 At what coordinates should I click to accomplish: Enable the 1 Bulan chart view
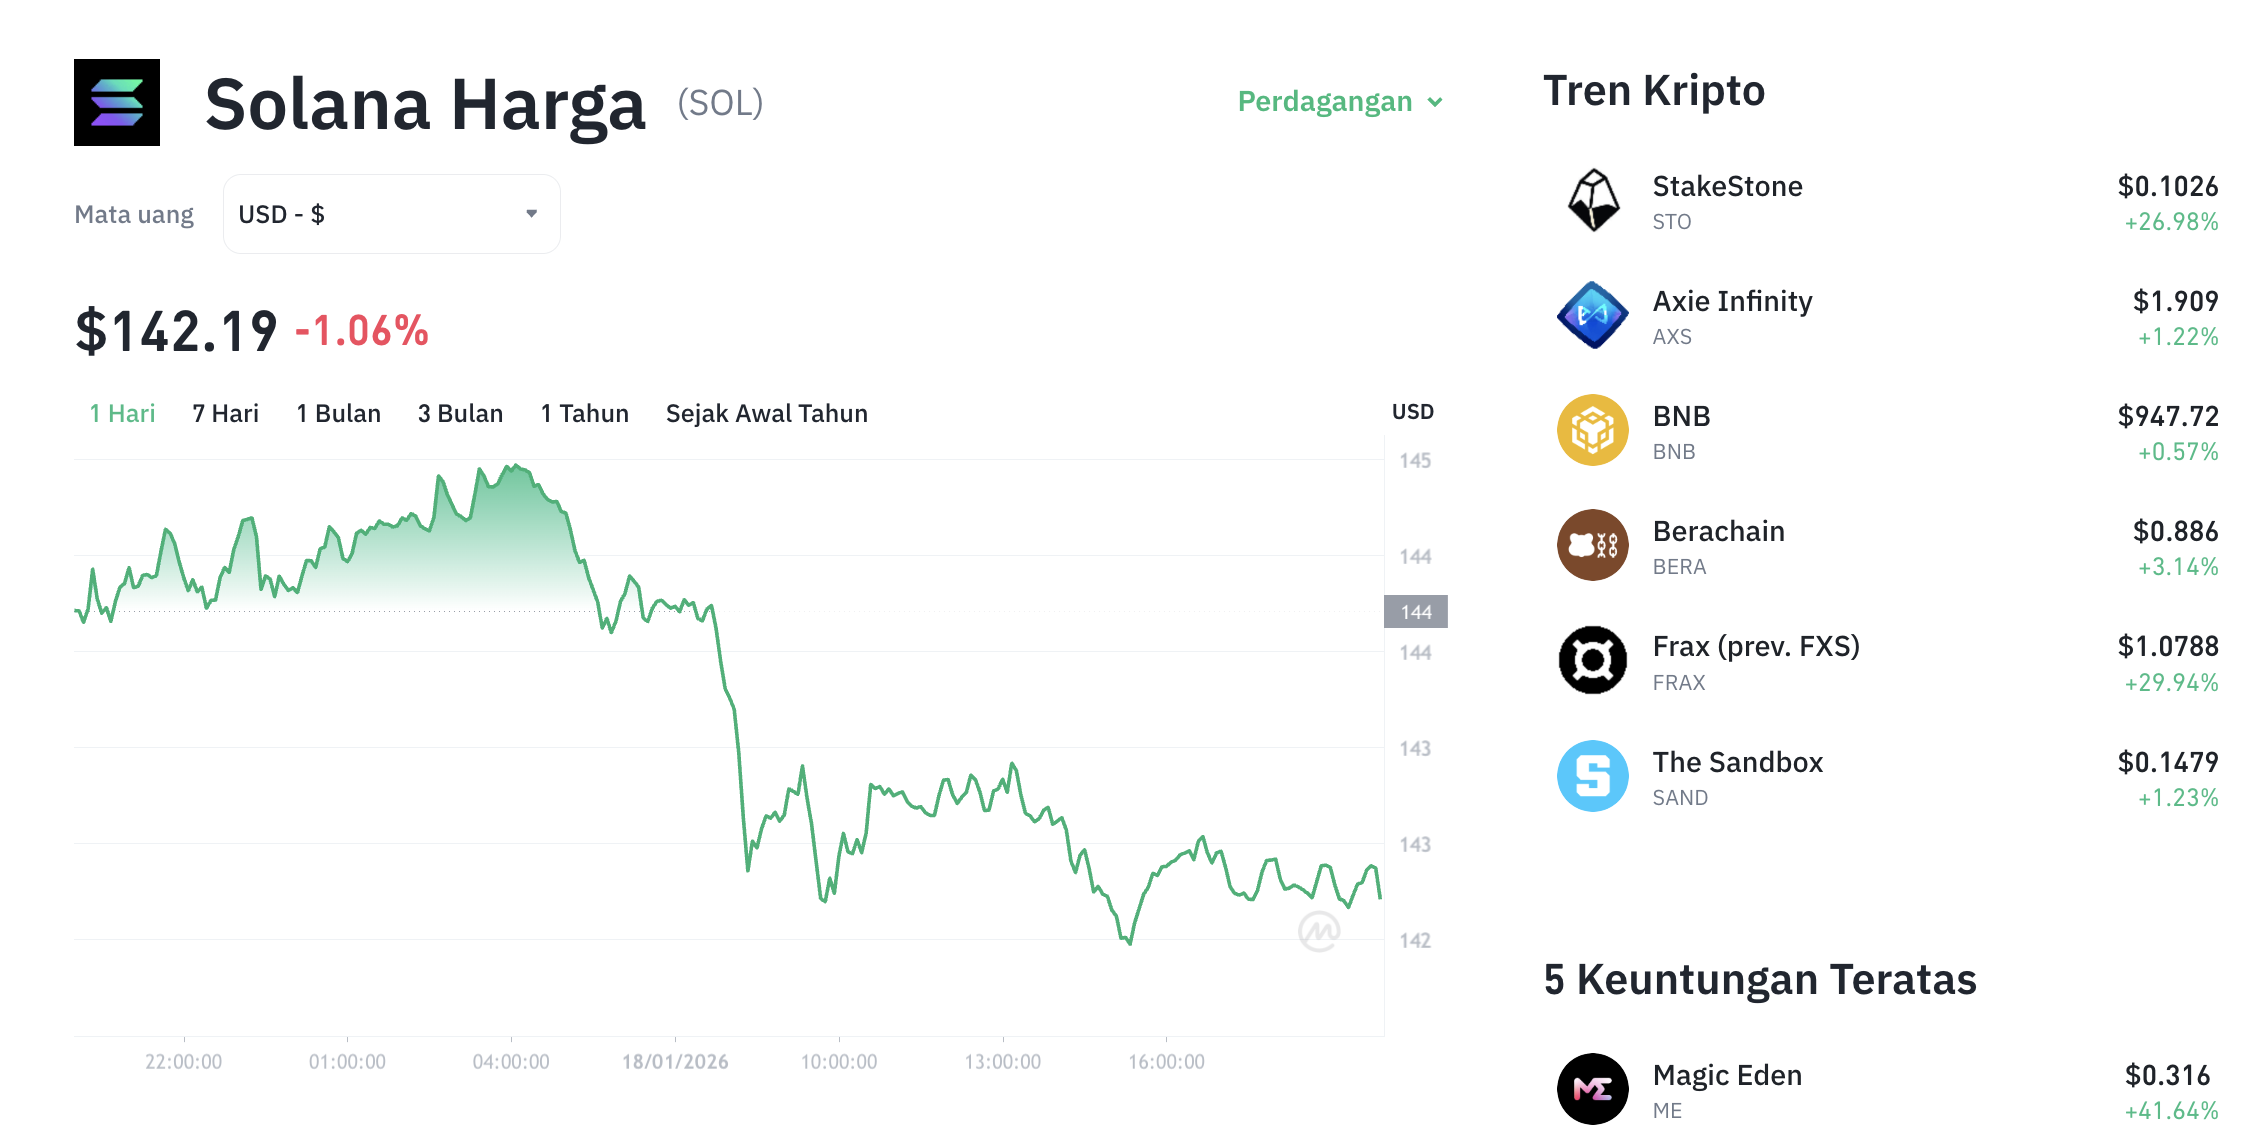338,413
